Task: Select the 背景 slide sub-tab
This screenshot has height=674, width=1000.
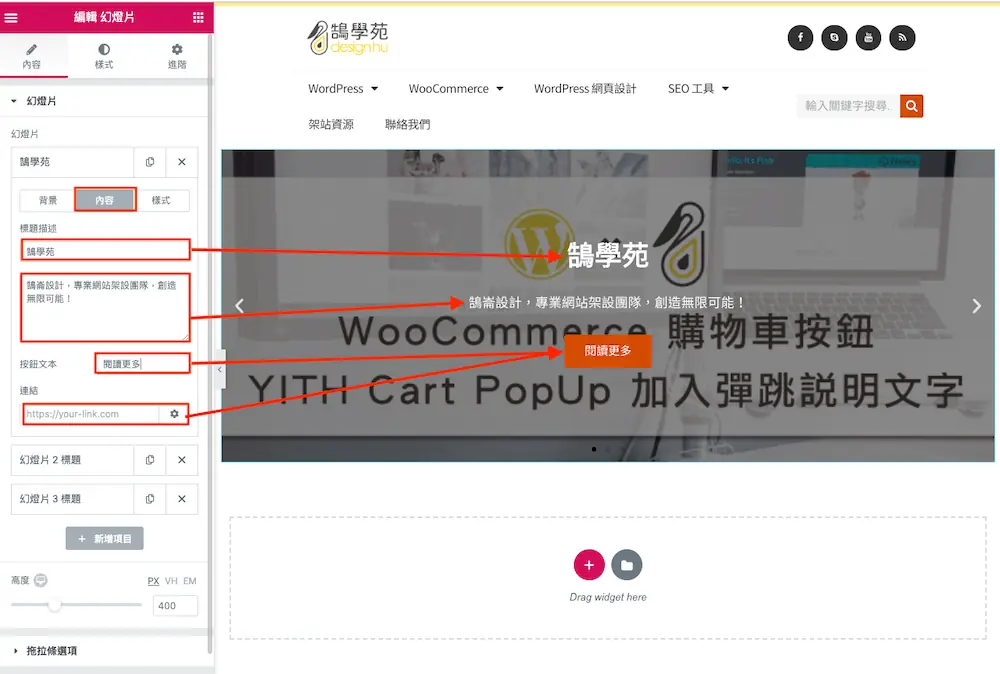Action: [x=48, y=200]
